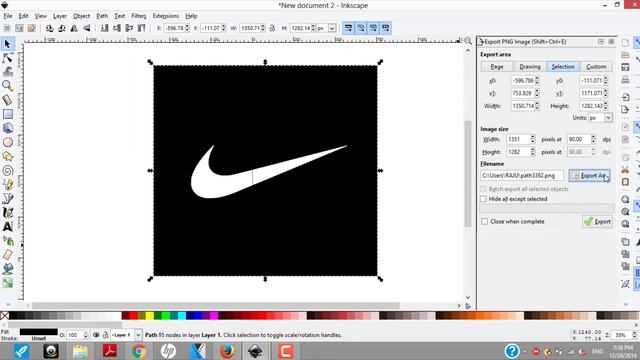Screen dimensions: 640x360
Task: Switch export area to Custom
Action: [596, 67]
